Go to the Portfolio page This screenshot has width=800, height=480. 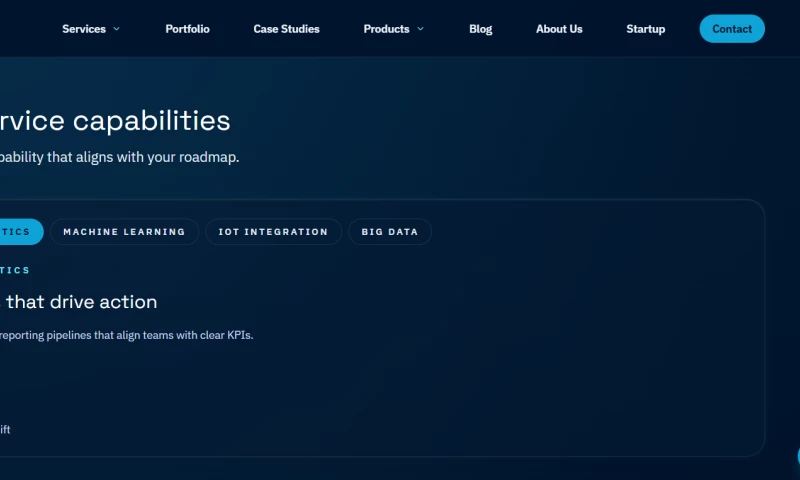(187, 29)
